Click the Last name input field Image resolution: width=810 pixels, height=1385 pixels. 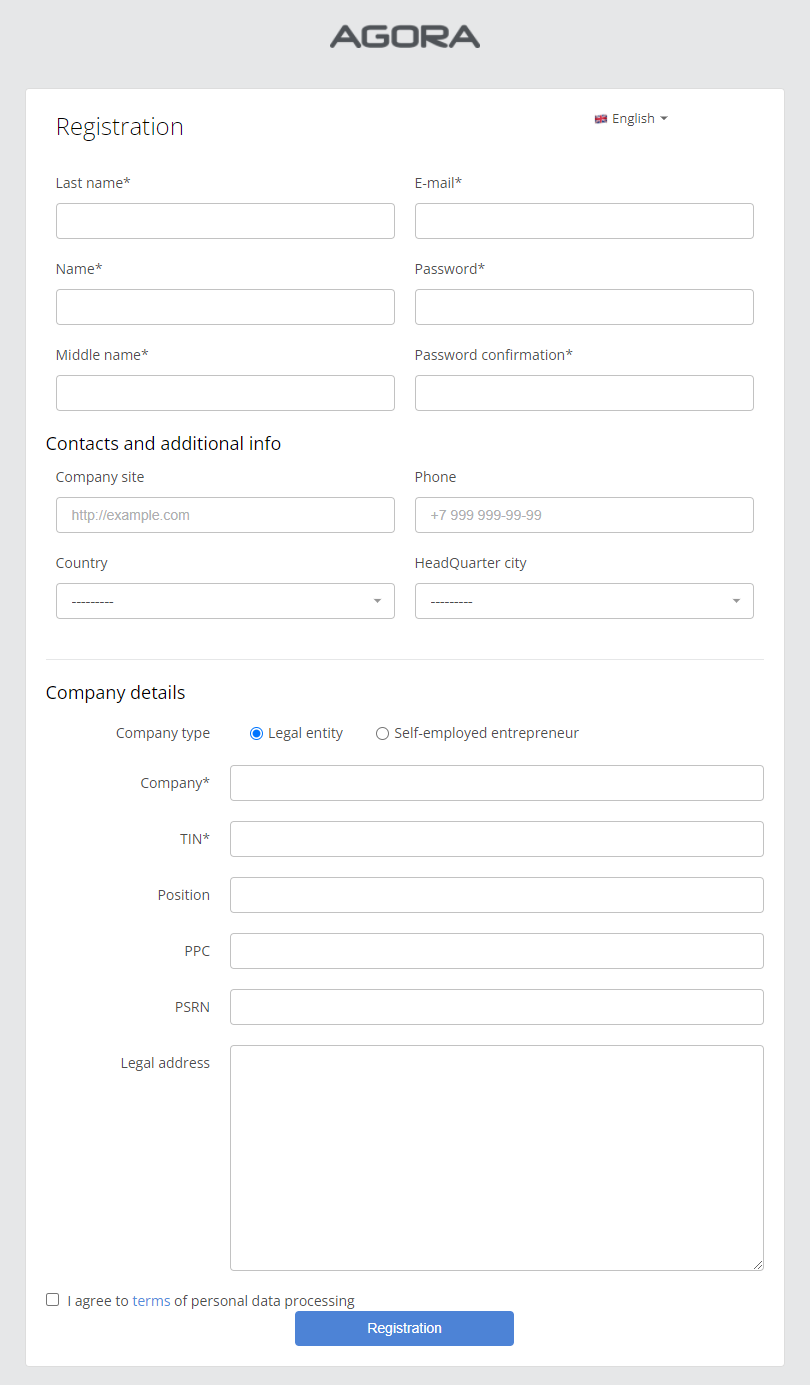(225, 221)
